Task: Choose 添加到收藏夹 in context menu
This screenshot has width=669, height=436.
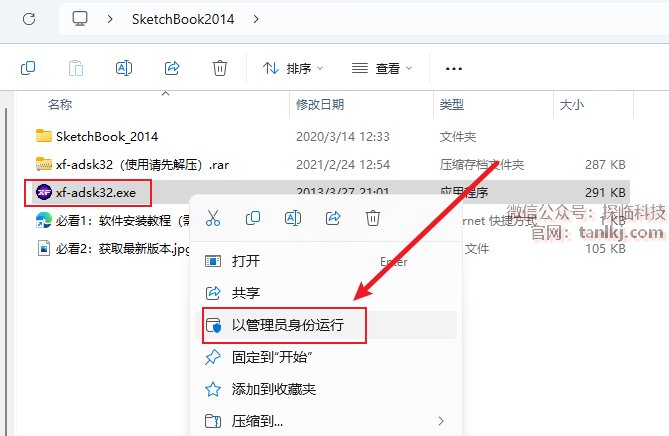Action: coord(326,389)
